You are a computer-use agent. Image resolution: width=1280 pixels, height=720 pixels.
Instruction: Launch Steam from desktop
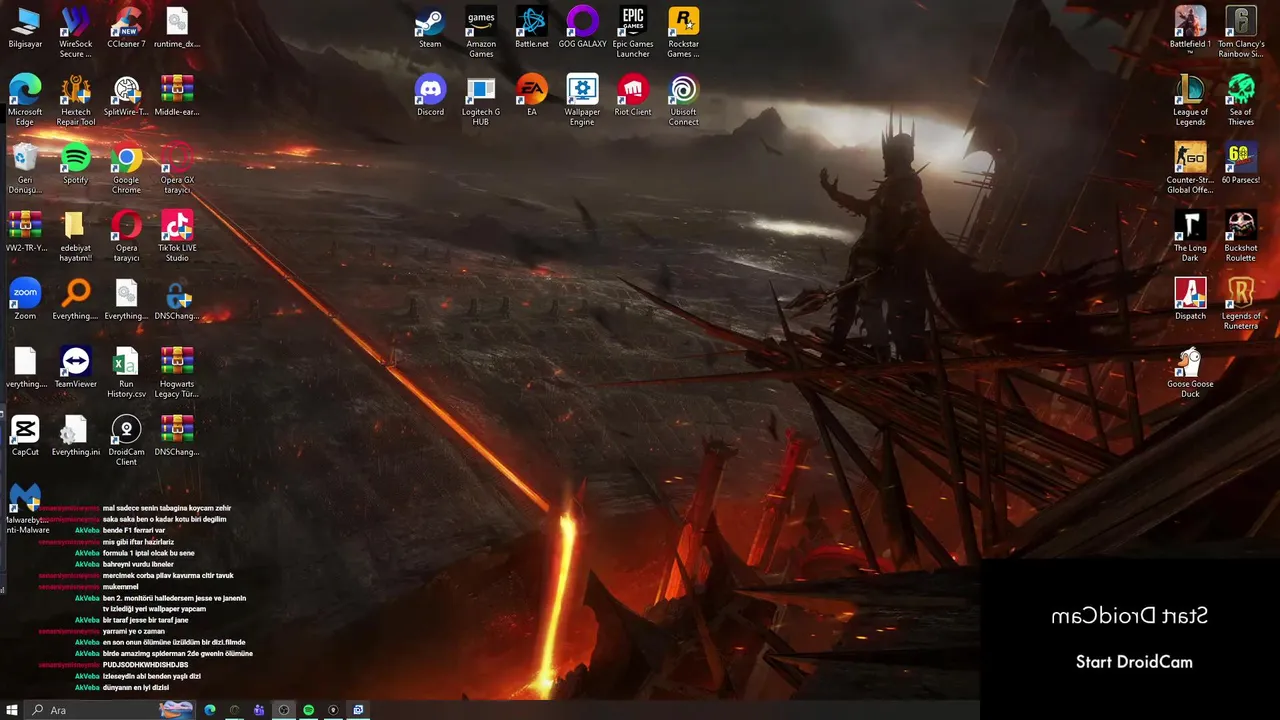[430, 29]
